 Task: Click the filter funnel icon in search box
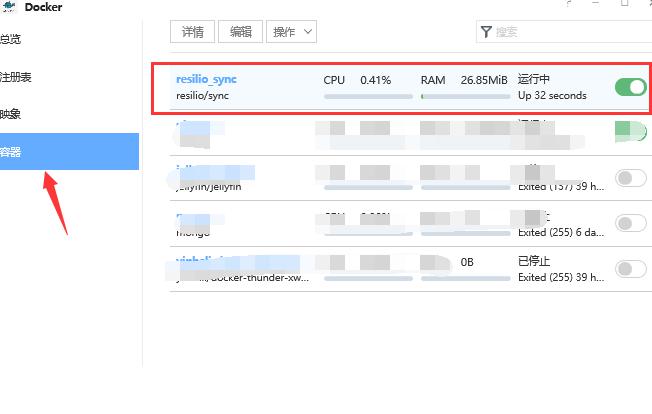click(x=486, y=32)
